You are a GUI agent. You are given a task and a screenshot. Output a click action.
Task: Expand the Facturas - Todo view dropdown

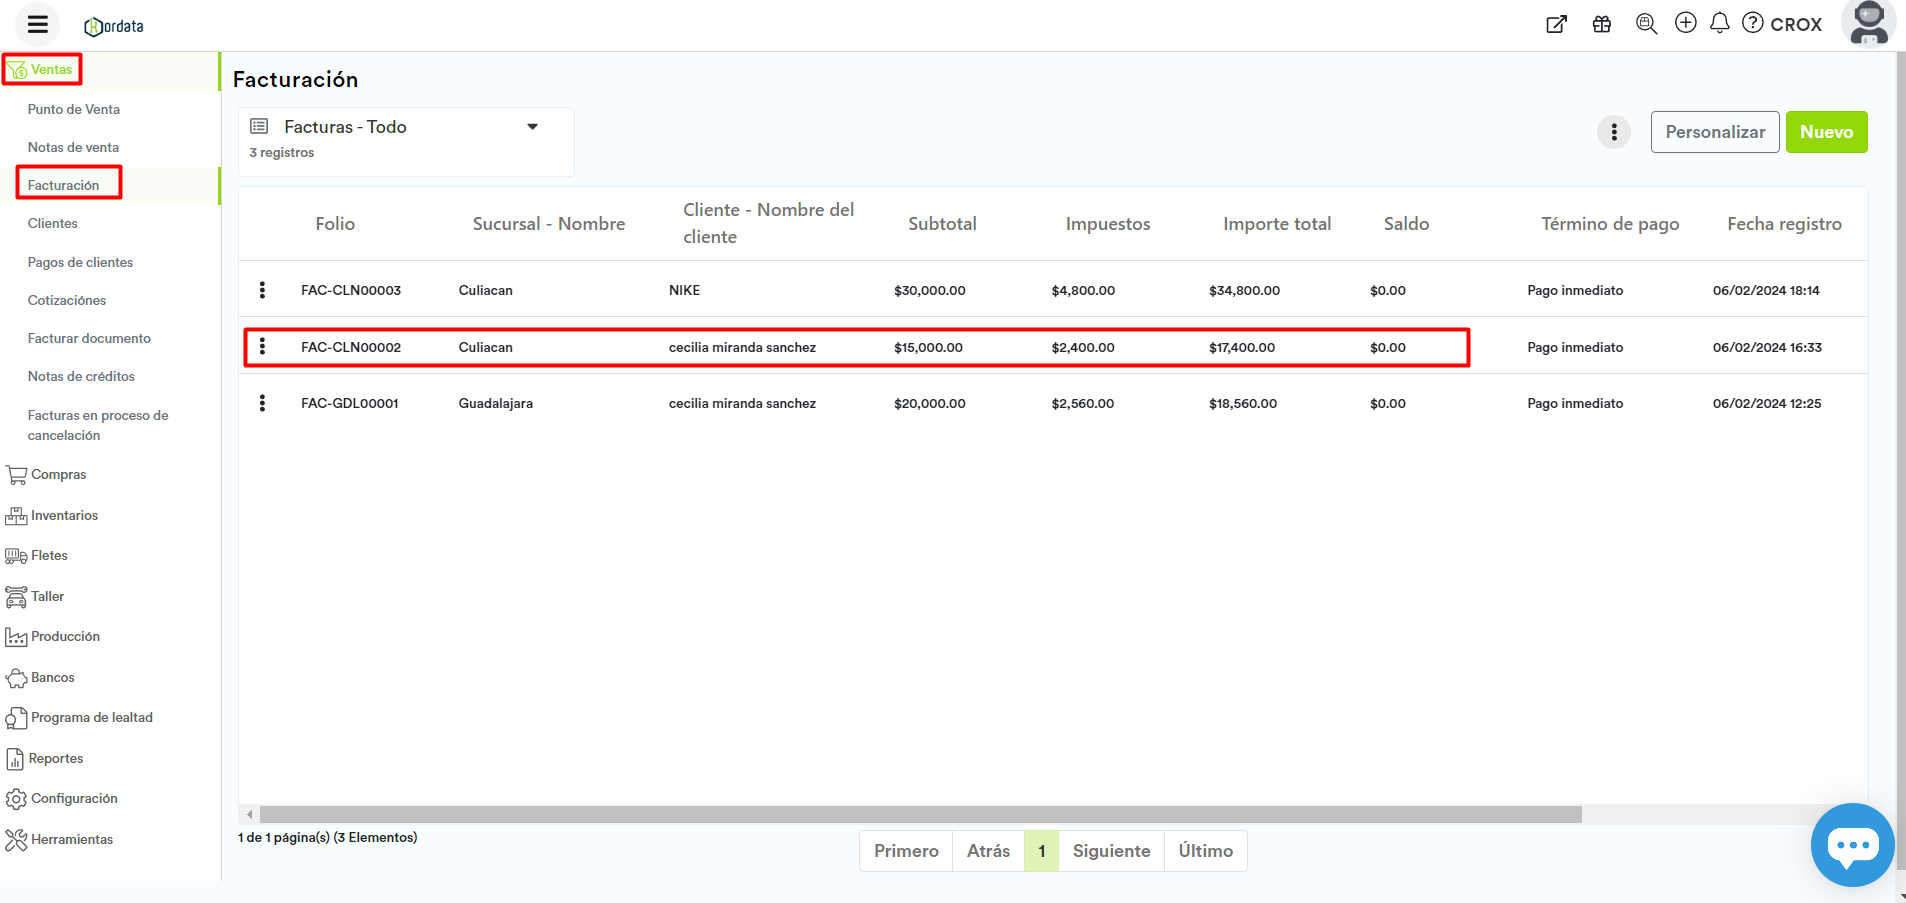533,127
